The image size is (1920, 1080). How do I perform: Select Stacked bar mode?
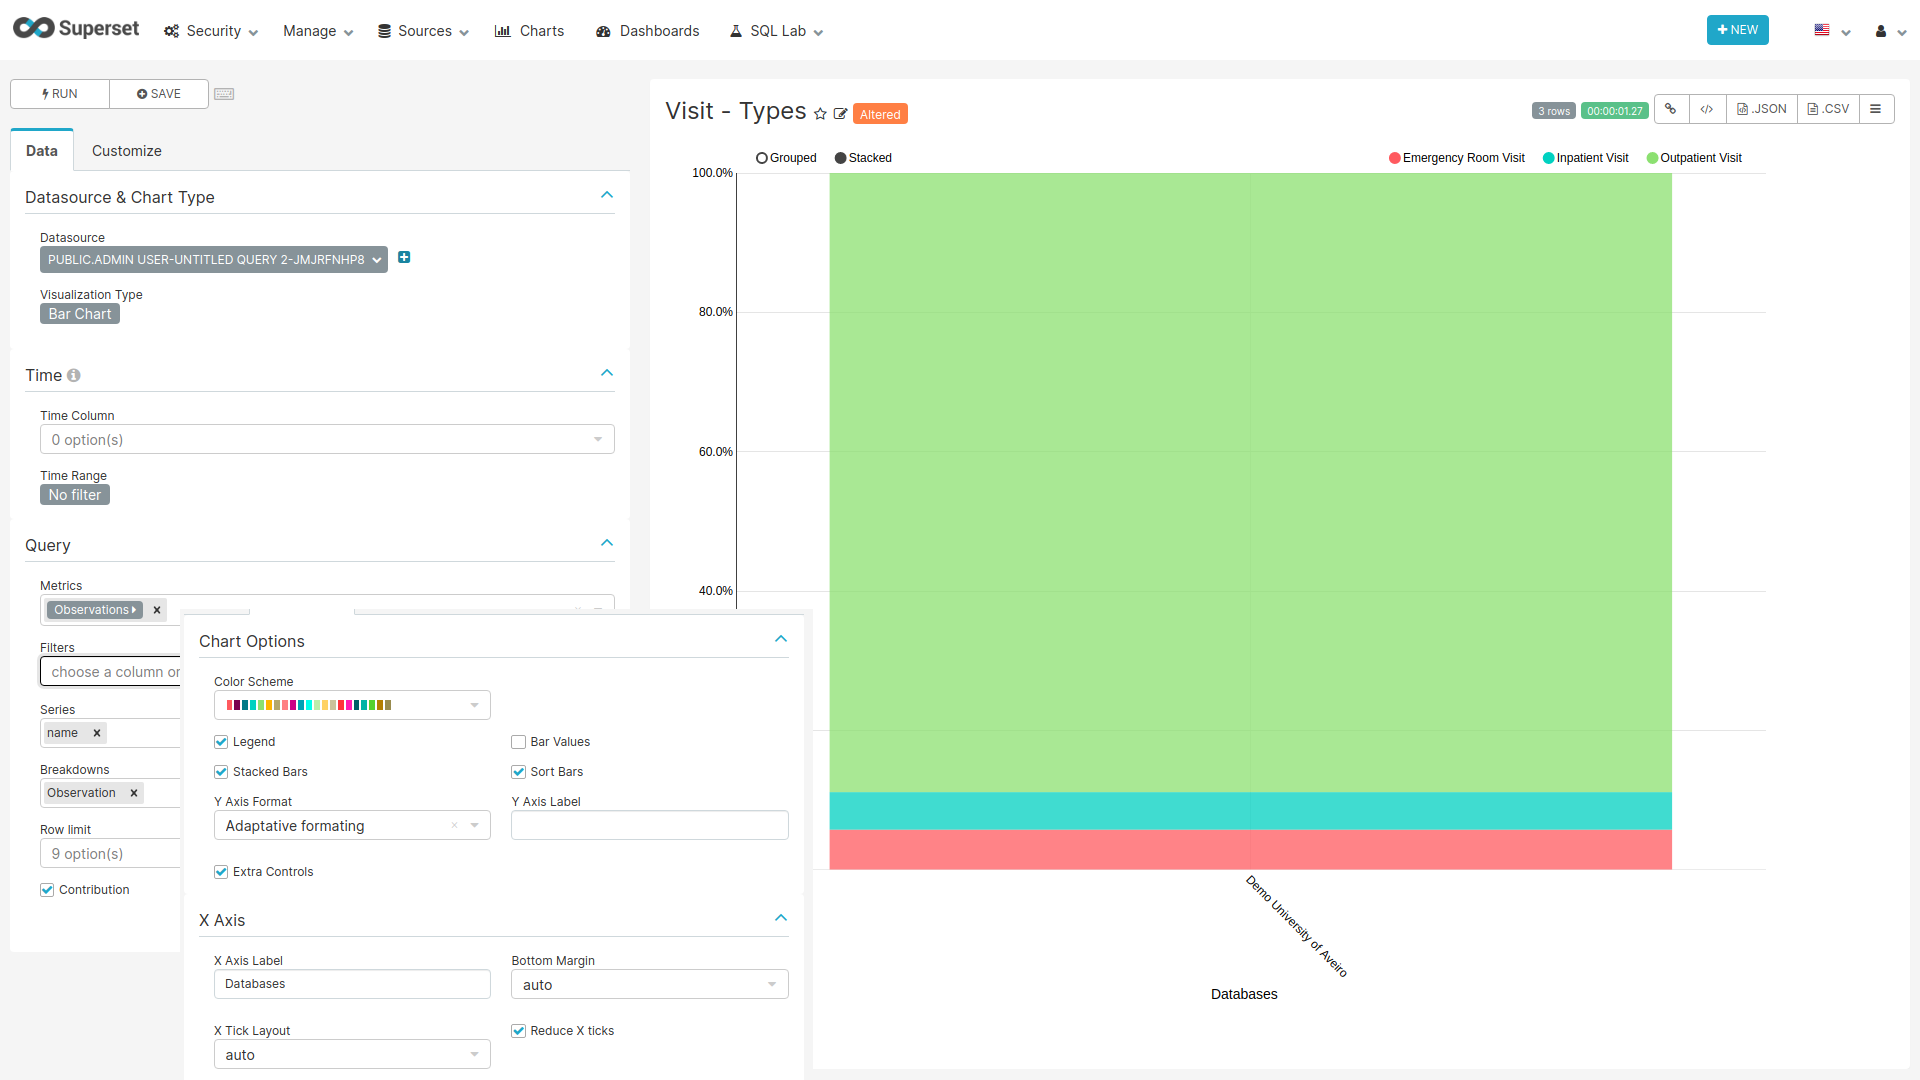863,158
